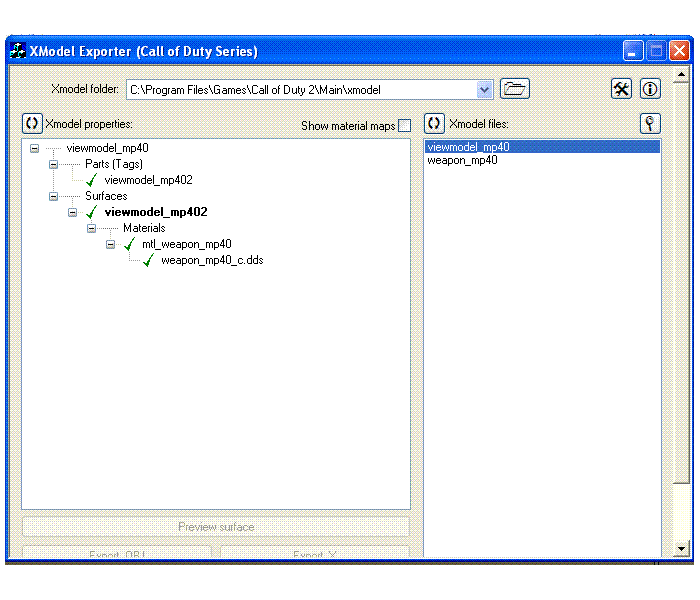Open the browse folder icon beside Xmodel folder
Screen dimensions: 700x600
point(514,88)
